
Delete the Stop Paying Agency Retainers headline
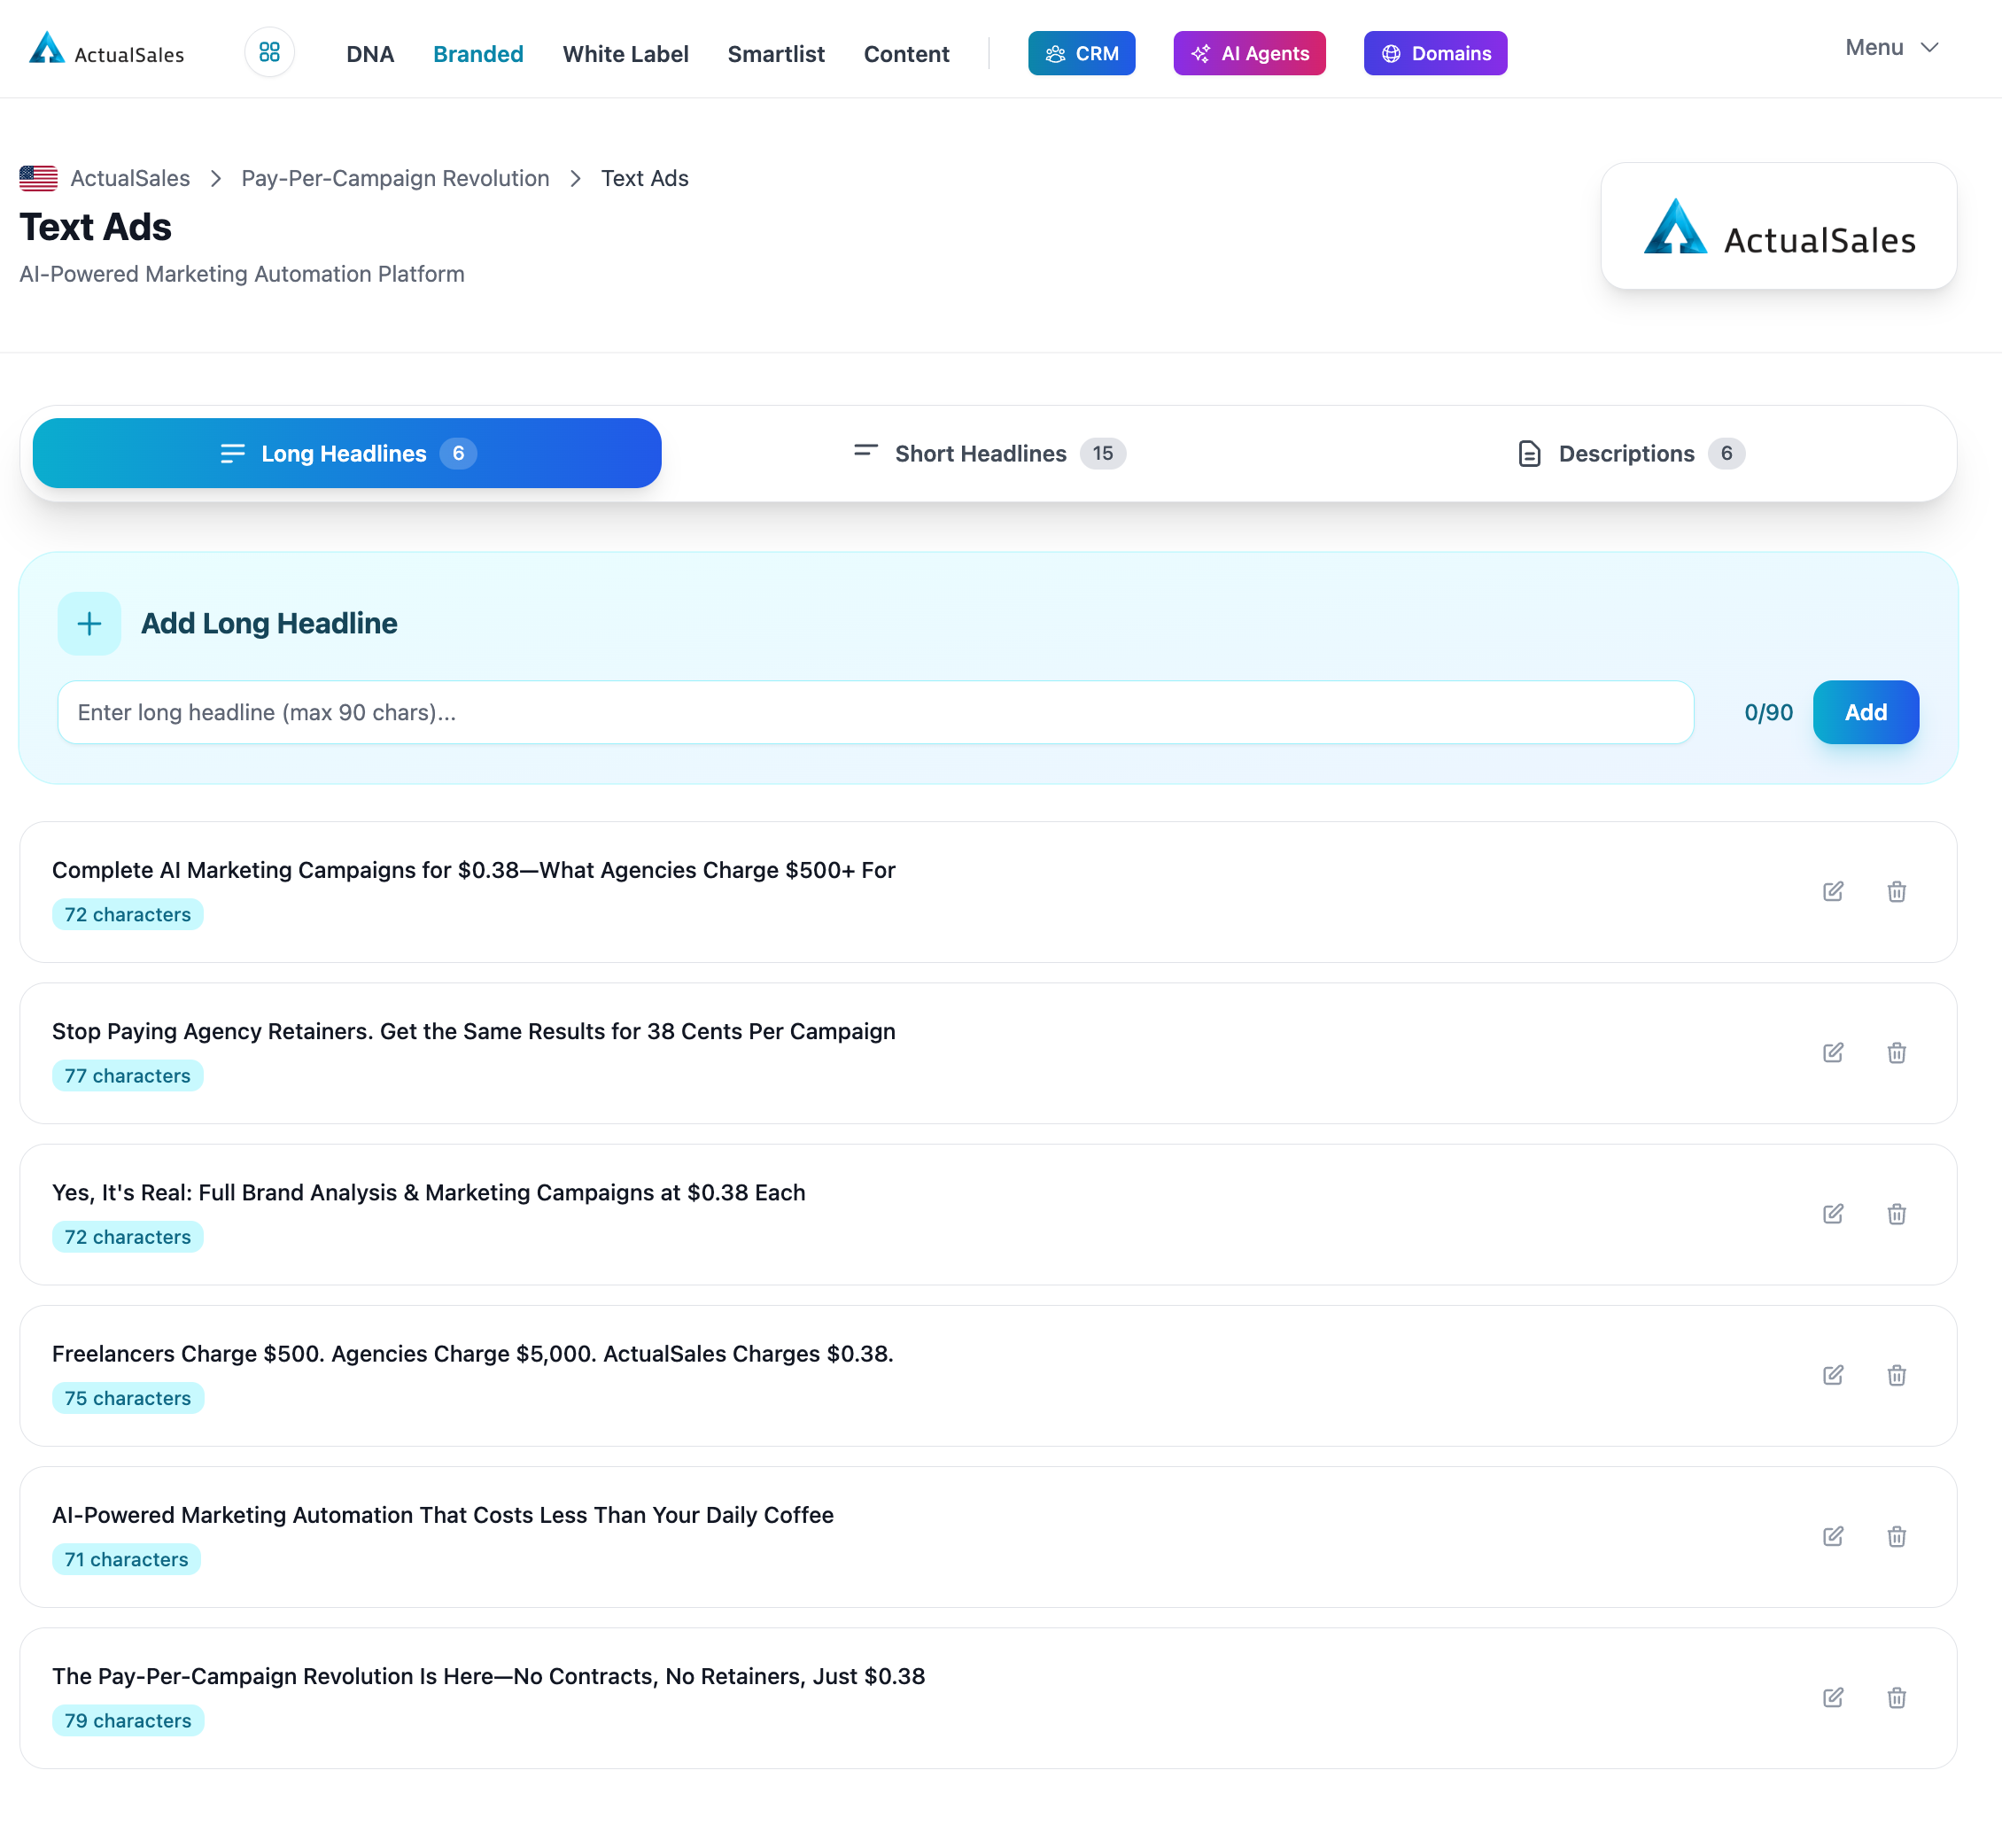(x=1896, y=1053)
